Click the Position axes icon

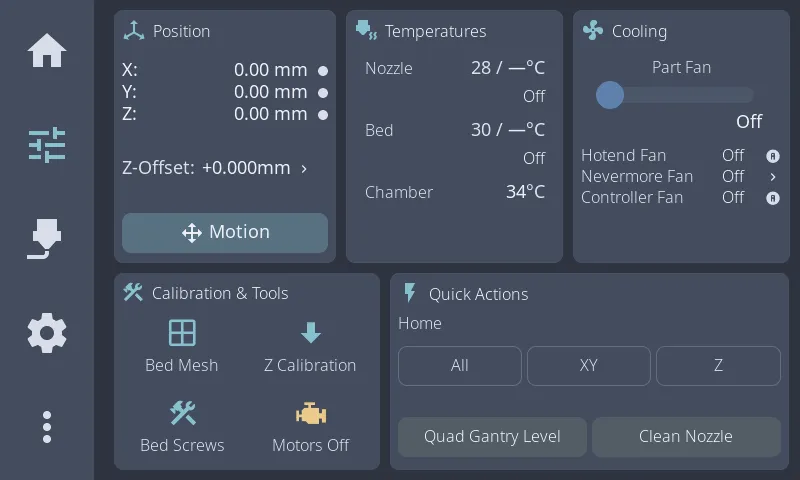pyautogui.click(x=134, y=31)
